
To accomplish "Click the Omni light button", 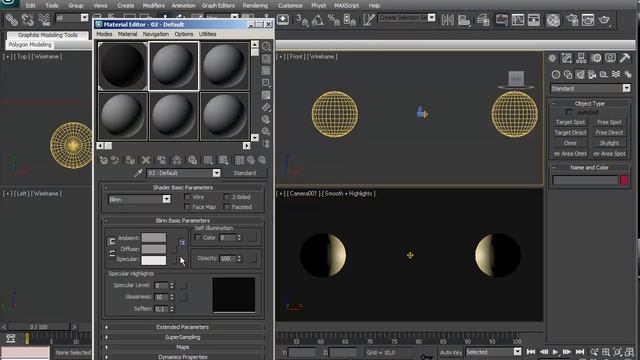I will (x=570, y=143).
